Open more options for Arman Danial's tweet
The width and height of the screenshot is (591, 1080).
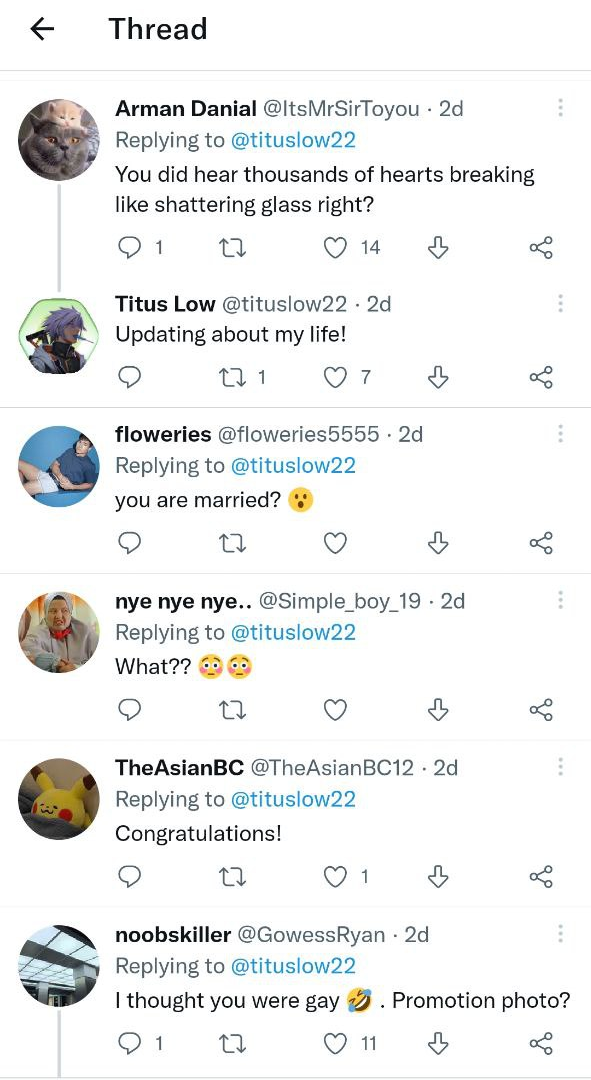coord(561,108)
